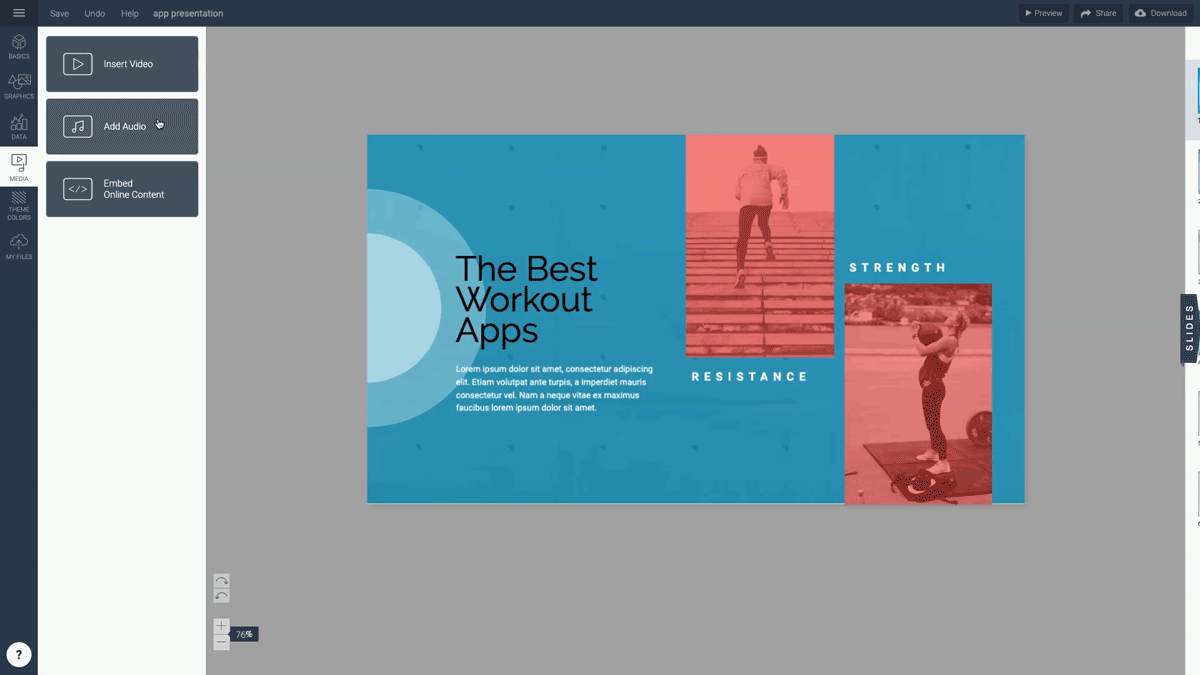Viewport: 1200px width, 675px height.
Task: Click the redo arrow near zoom controls
Action: tap(221, 578)
